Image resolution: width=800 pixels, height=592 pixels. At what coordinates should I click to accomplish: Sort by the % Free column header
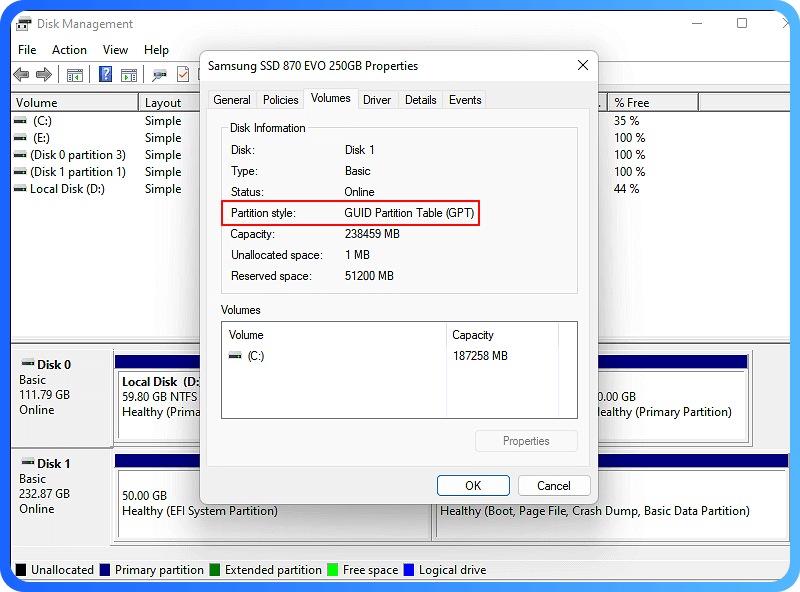tap(653, 103)
